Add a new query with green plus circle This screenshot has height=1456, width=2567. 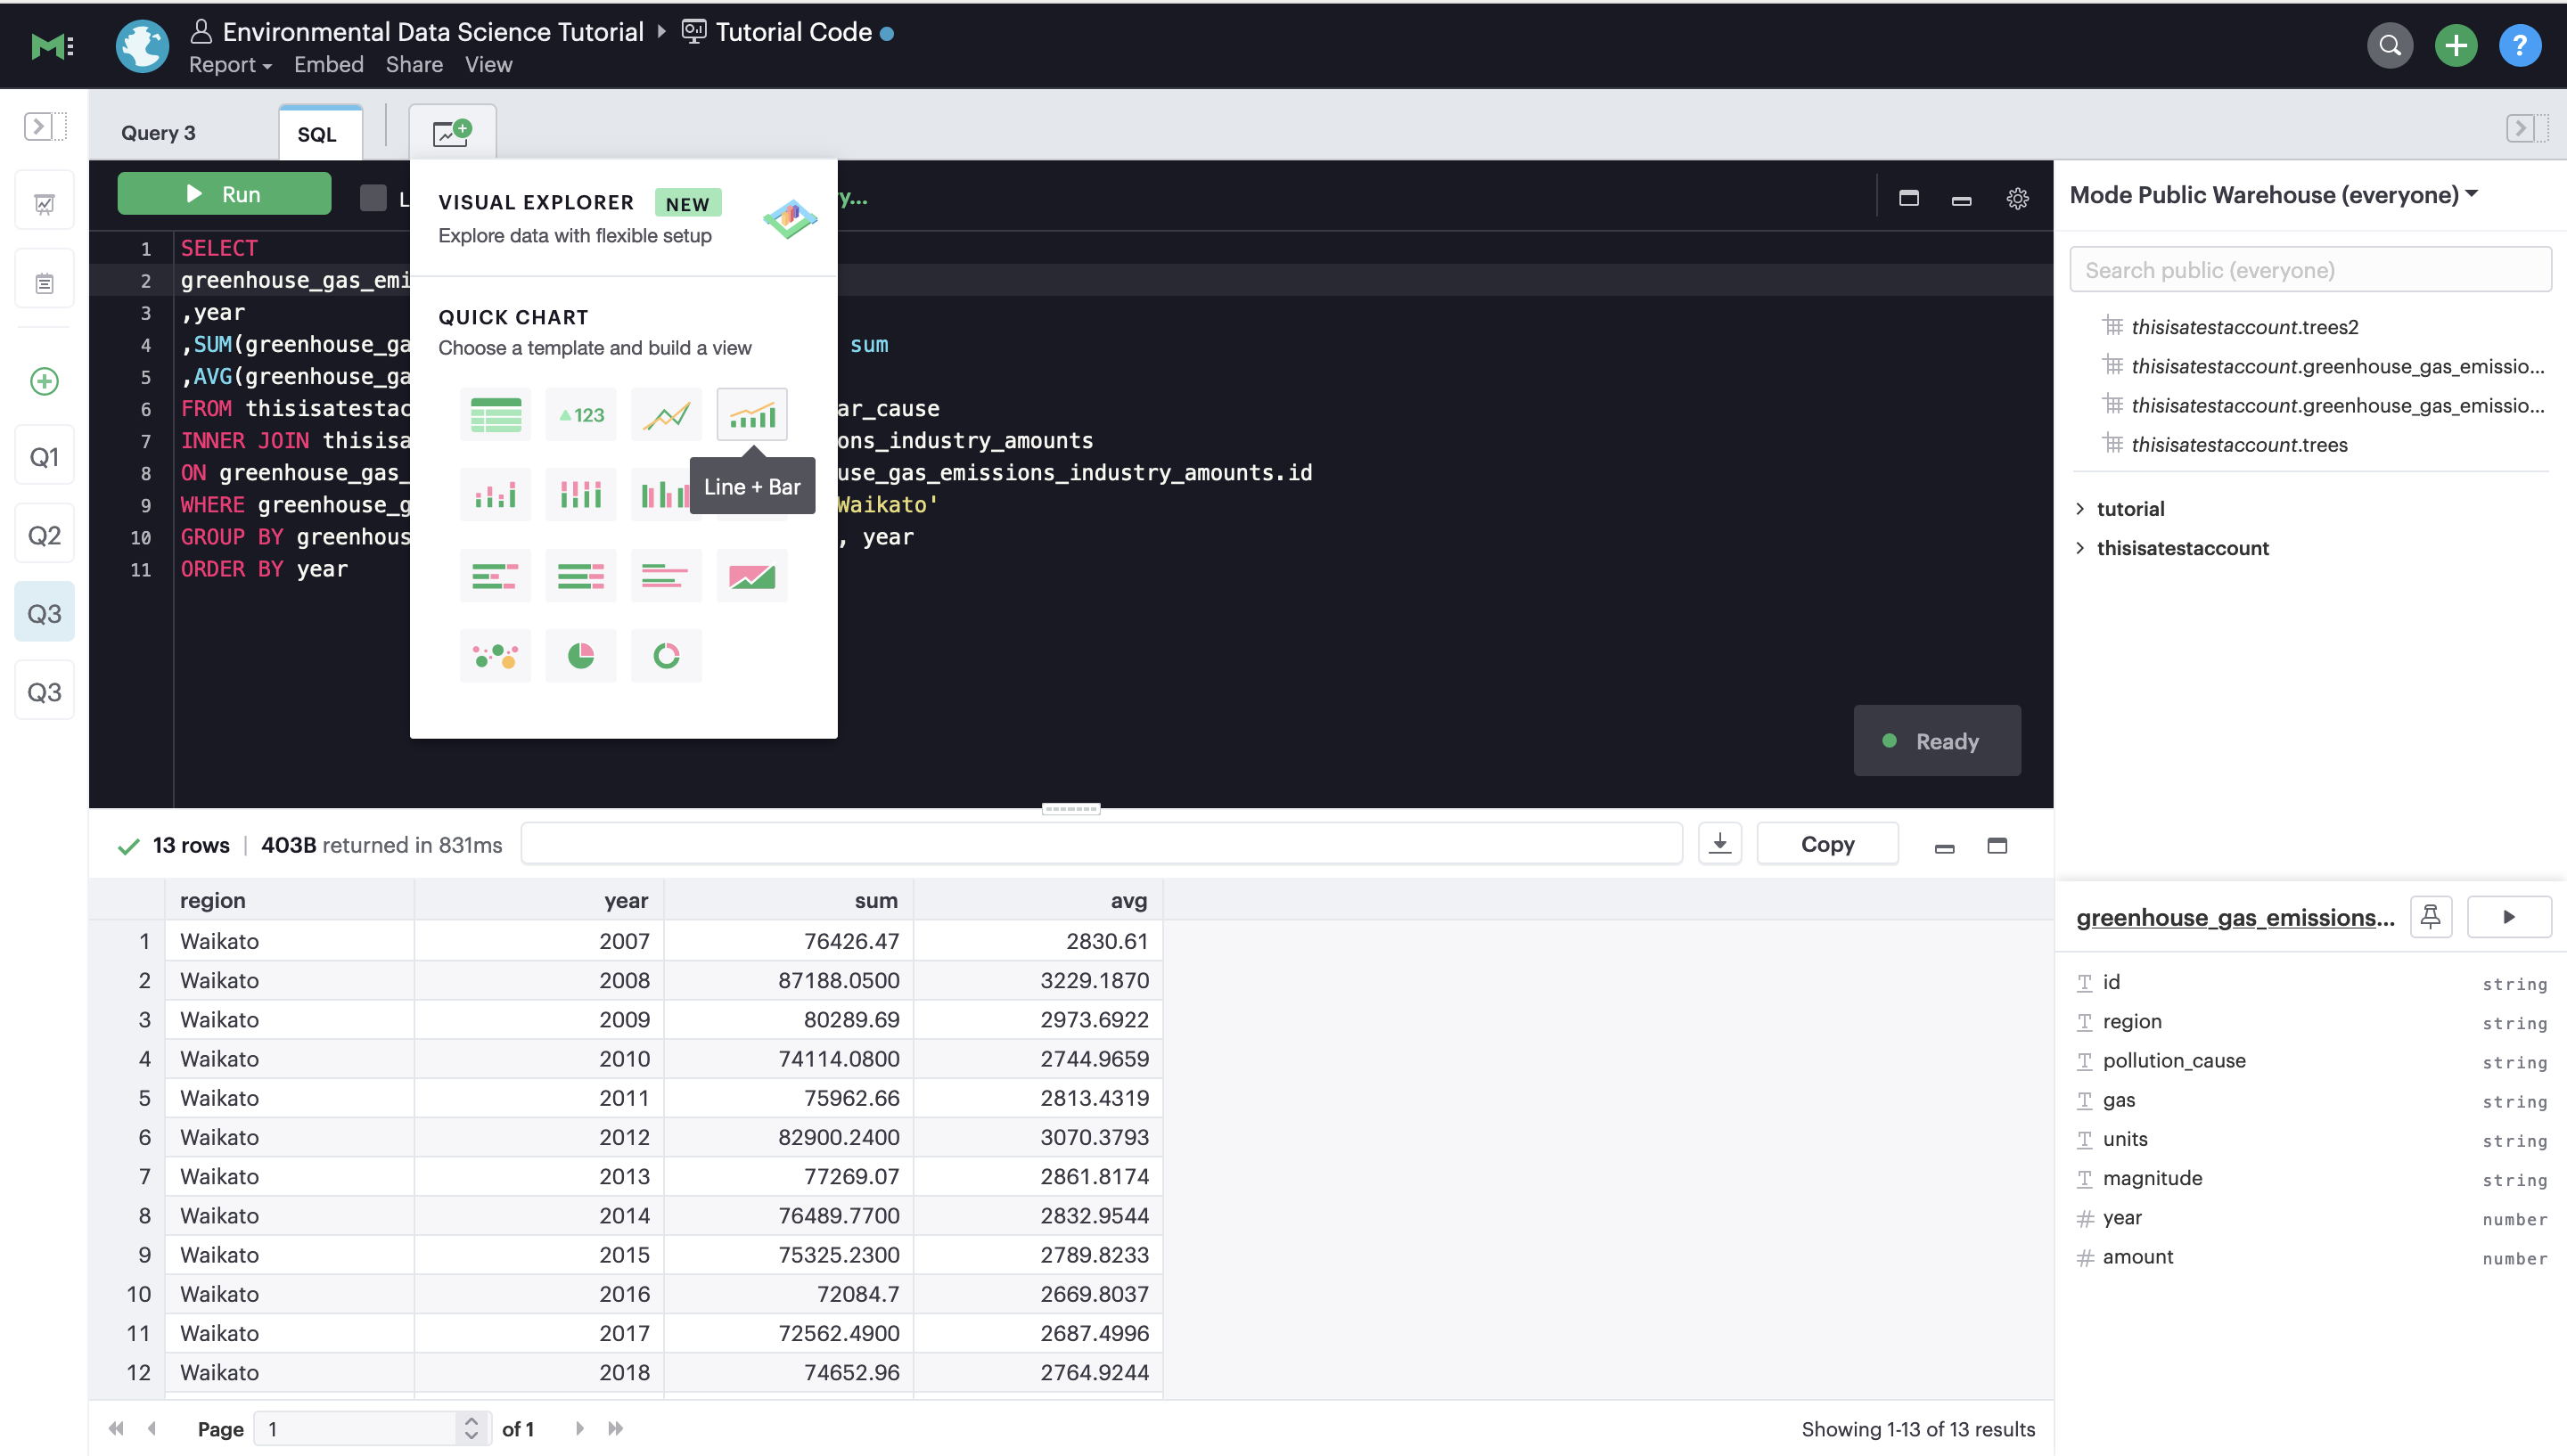pos(44,381)
